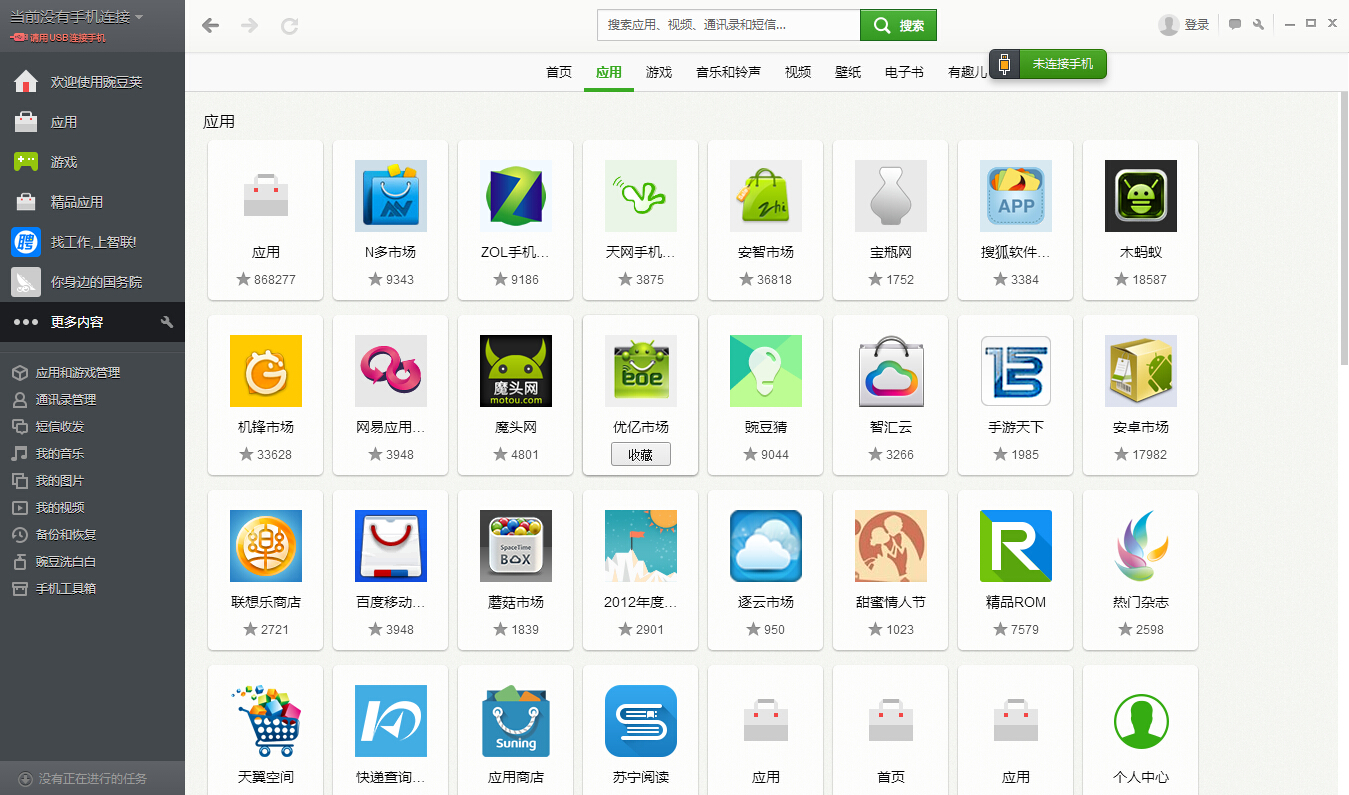Switch to the 视频 tab
Viewport: 1349px width, 795px height.
tap(798, 72)
